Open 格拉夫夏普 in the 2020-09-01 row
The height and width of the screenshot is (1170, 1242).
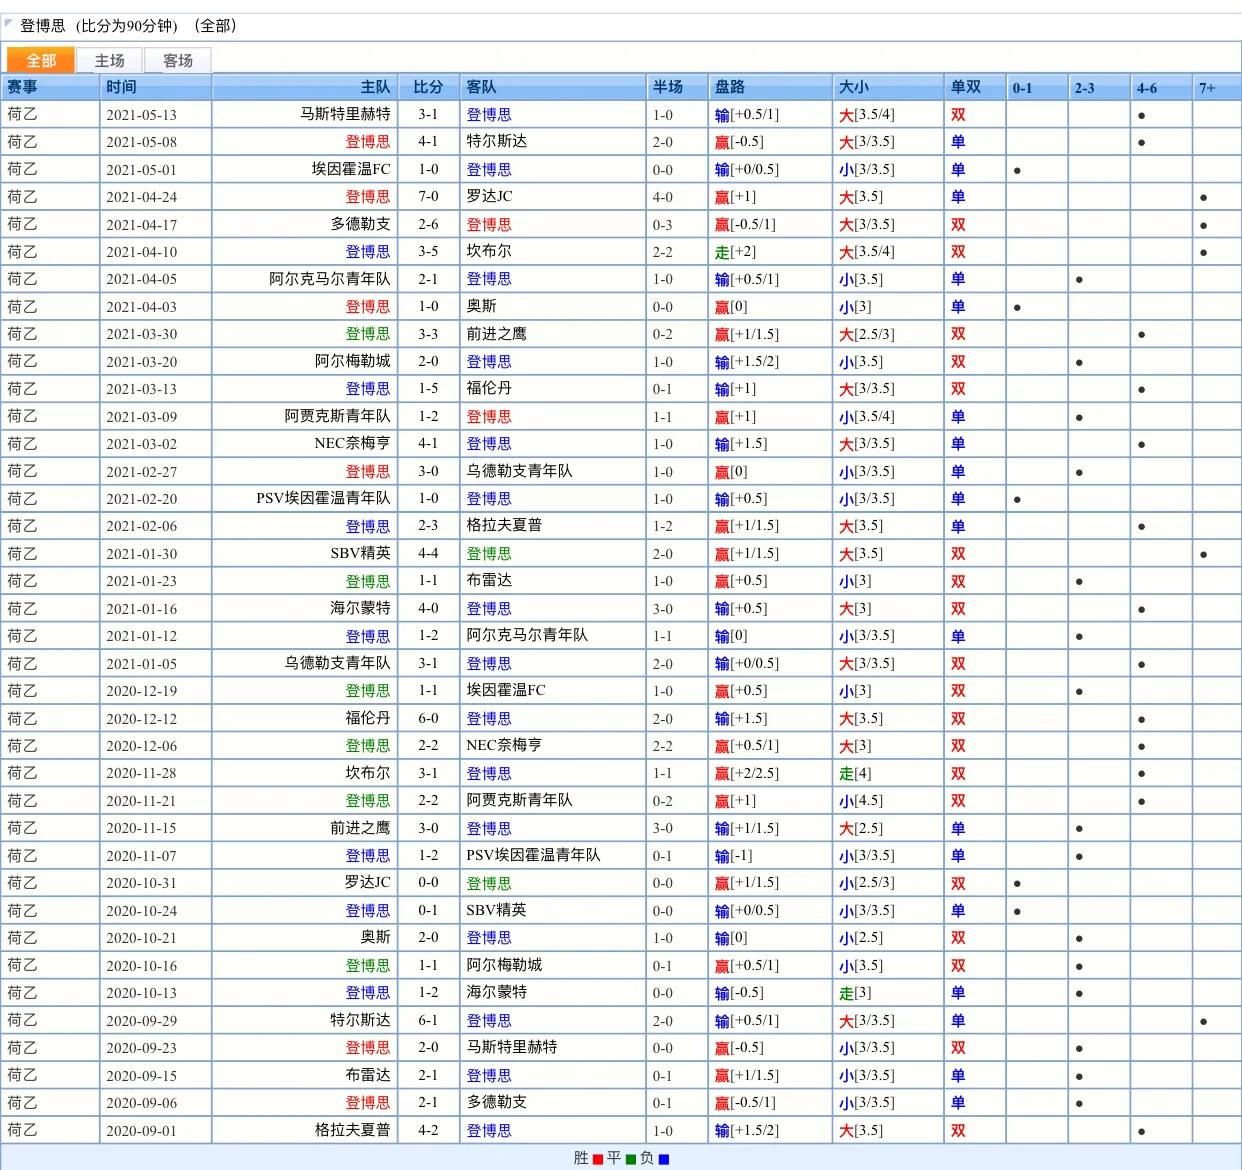pos(353,1130)
